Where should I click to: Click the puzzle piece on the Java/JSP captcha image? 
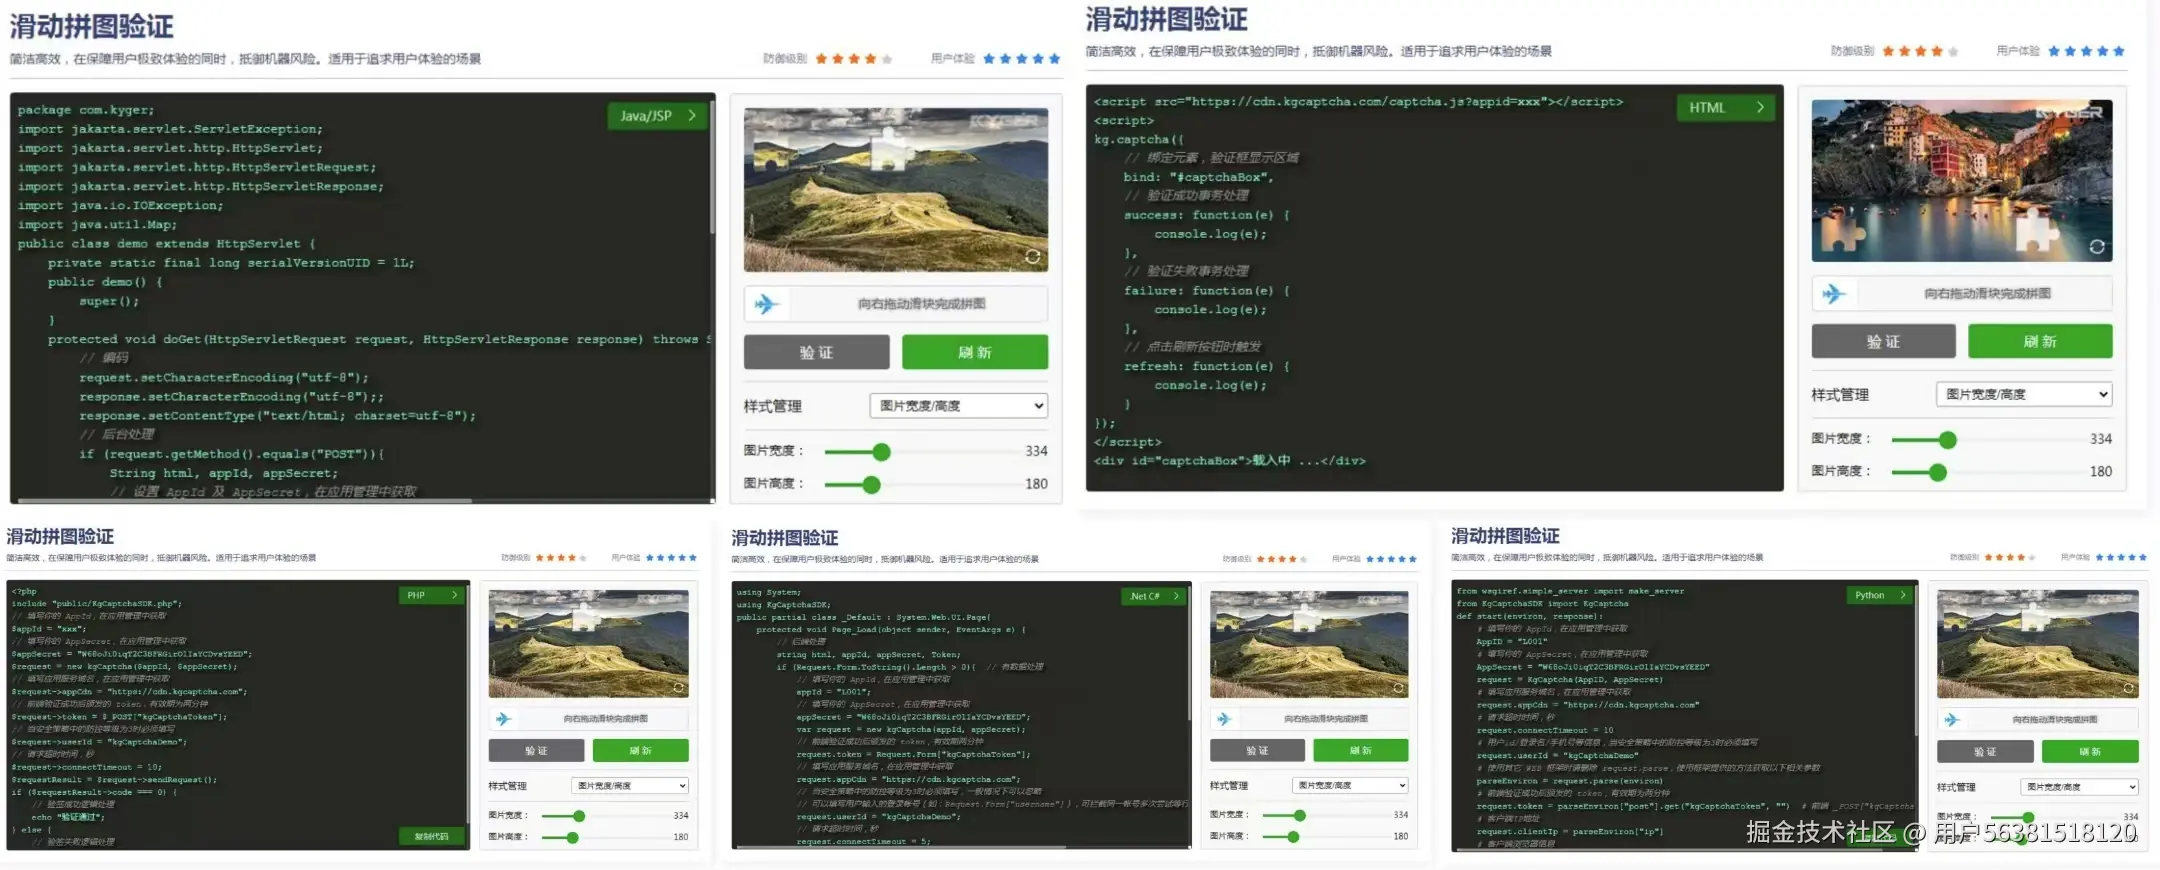pyautogui.click(x=891, y=151)
